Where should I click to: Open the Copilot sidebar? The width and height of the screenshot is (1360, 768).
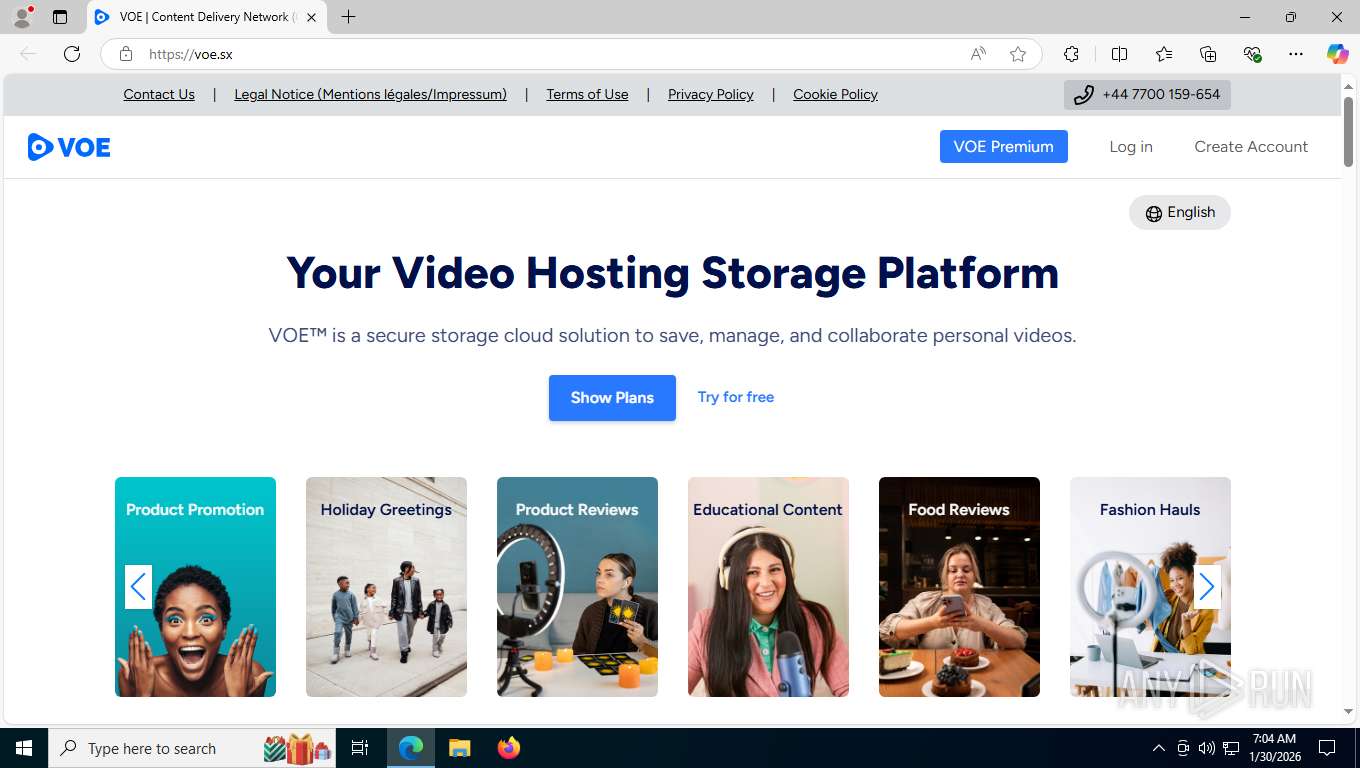(x=1337, y=54)
